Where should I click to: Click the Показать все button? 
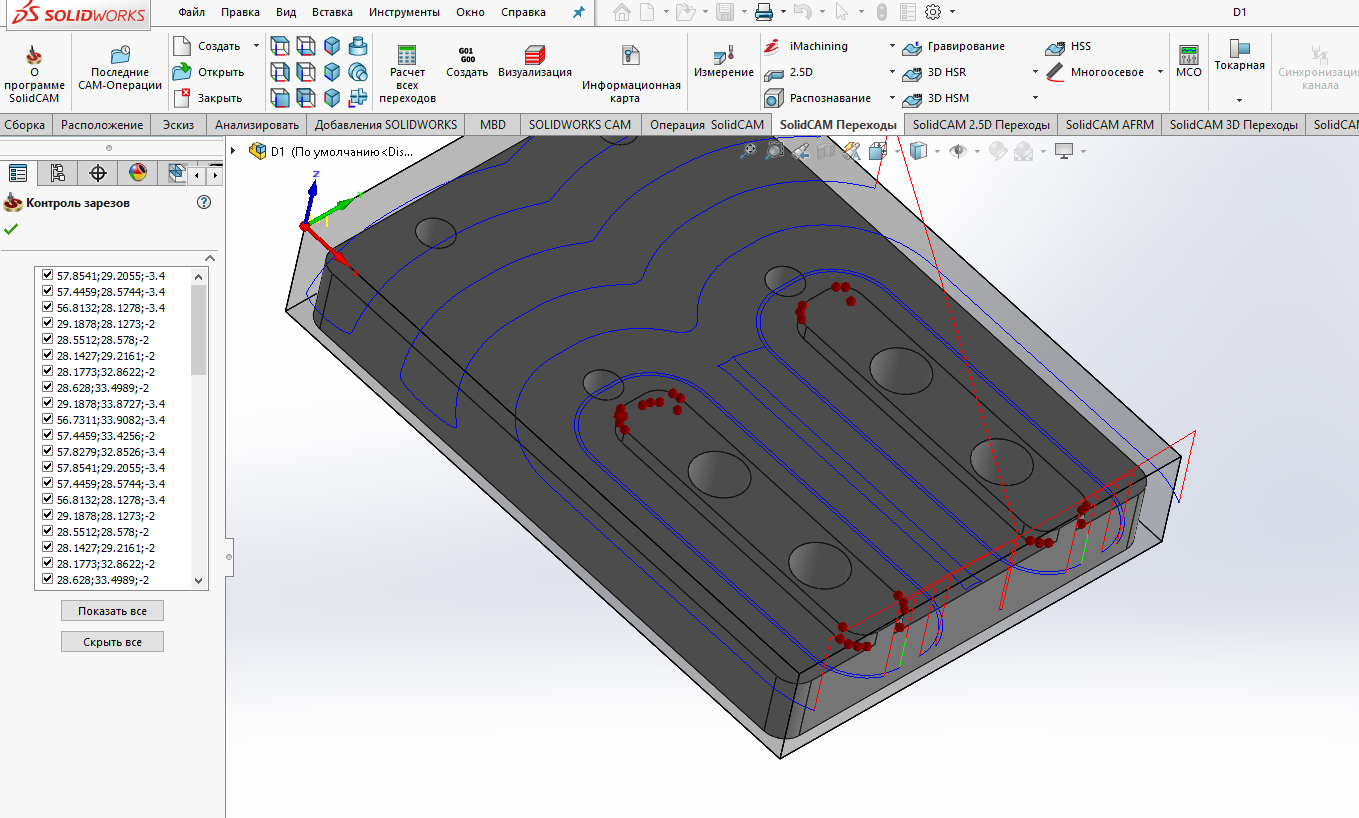coord(112,611)
